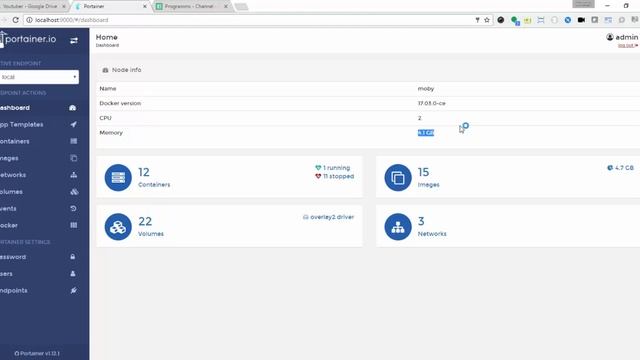Open Docker in the sidebar

[44, 225]
